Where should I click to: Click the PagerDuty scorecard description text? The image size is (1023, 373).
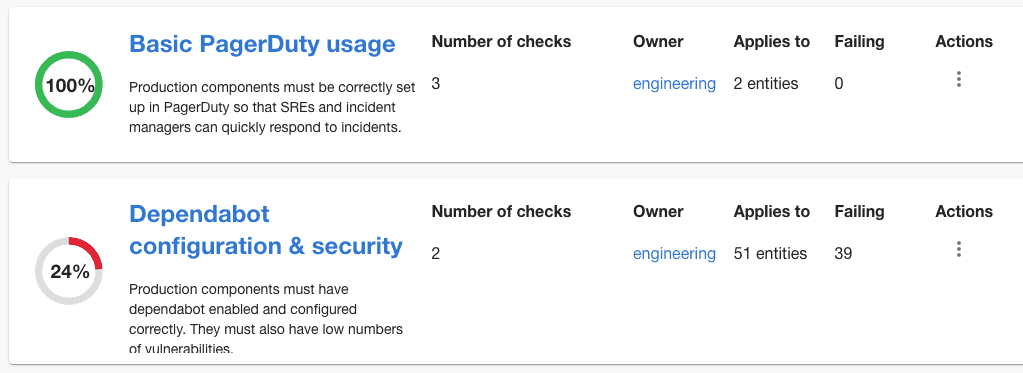(x=272, y=108)
